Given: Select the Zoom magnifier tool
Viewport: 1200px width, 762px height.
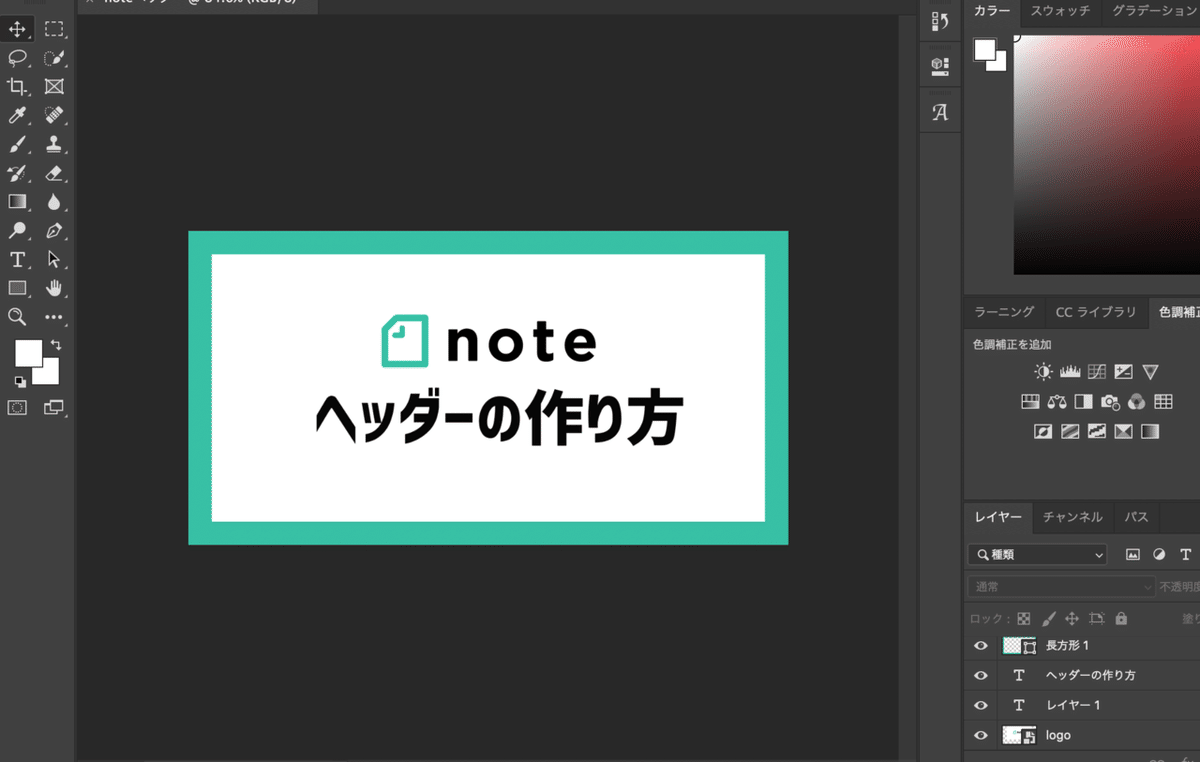Looking at the screenshot, I should coord(17,317).
